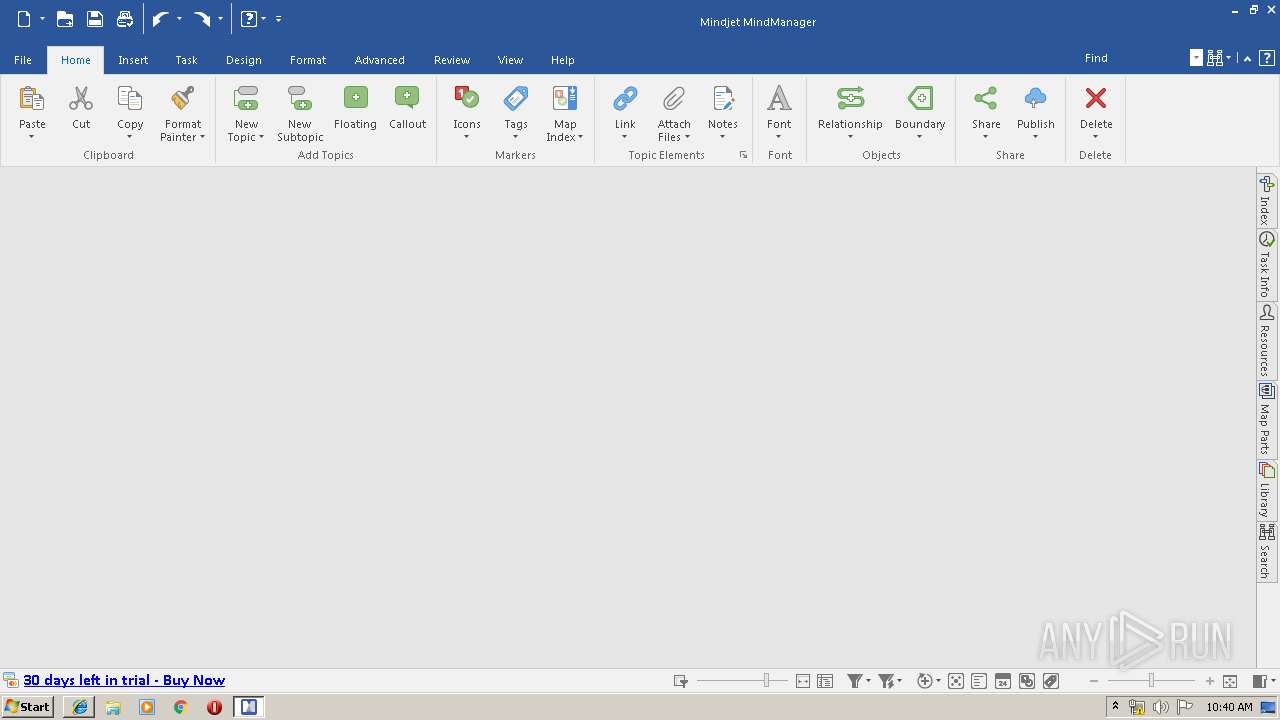Toggle the focus on topic icon in status bar
1280x720 pixels.
(x=955, y=681)
